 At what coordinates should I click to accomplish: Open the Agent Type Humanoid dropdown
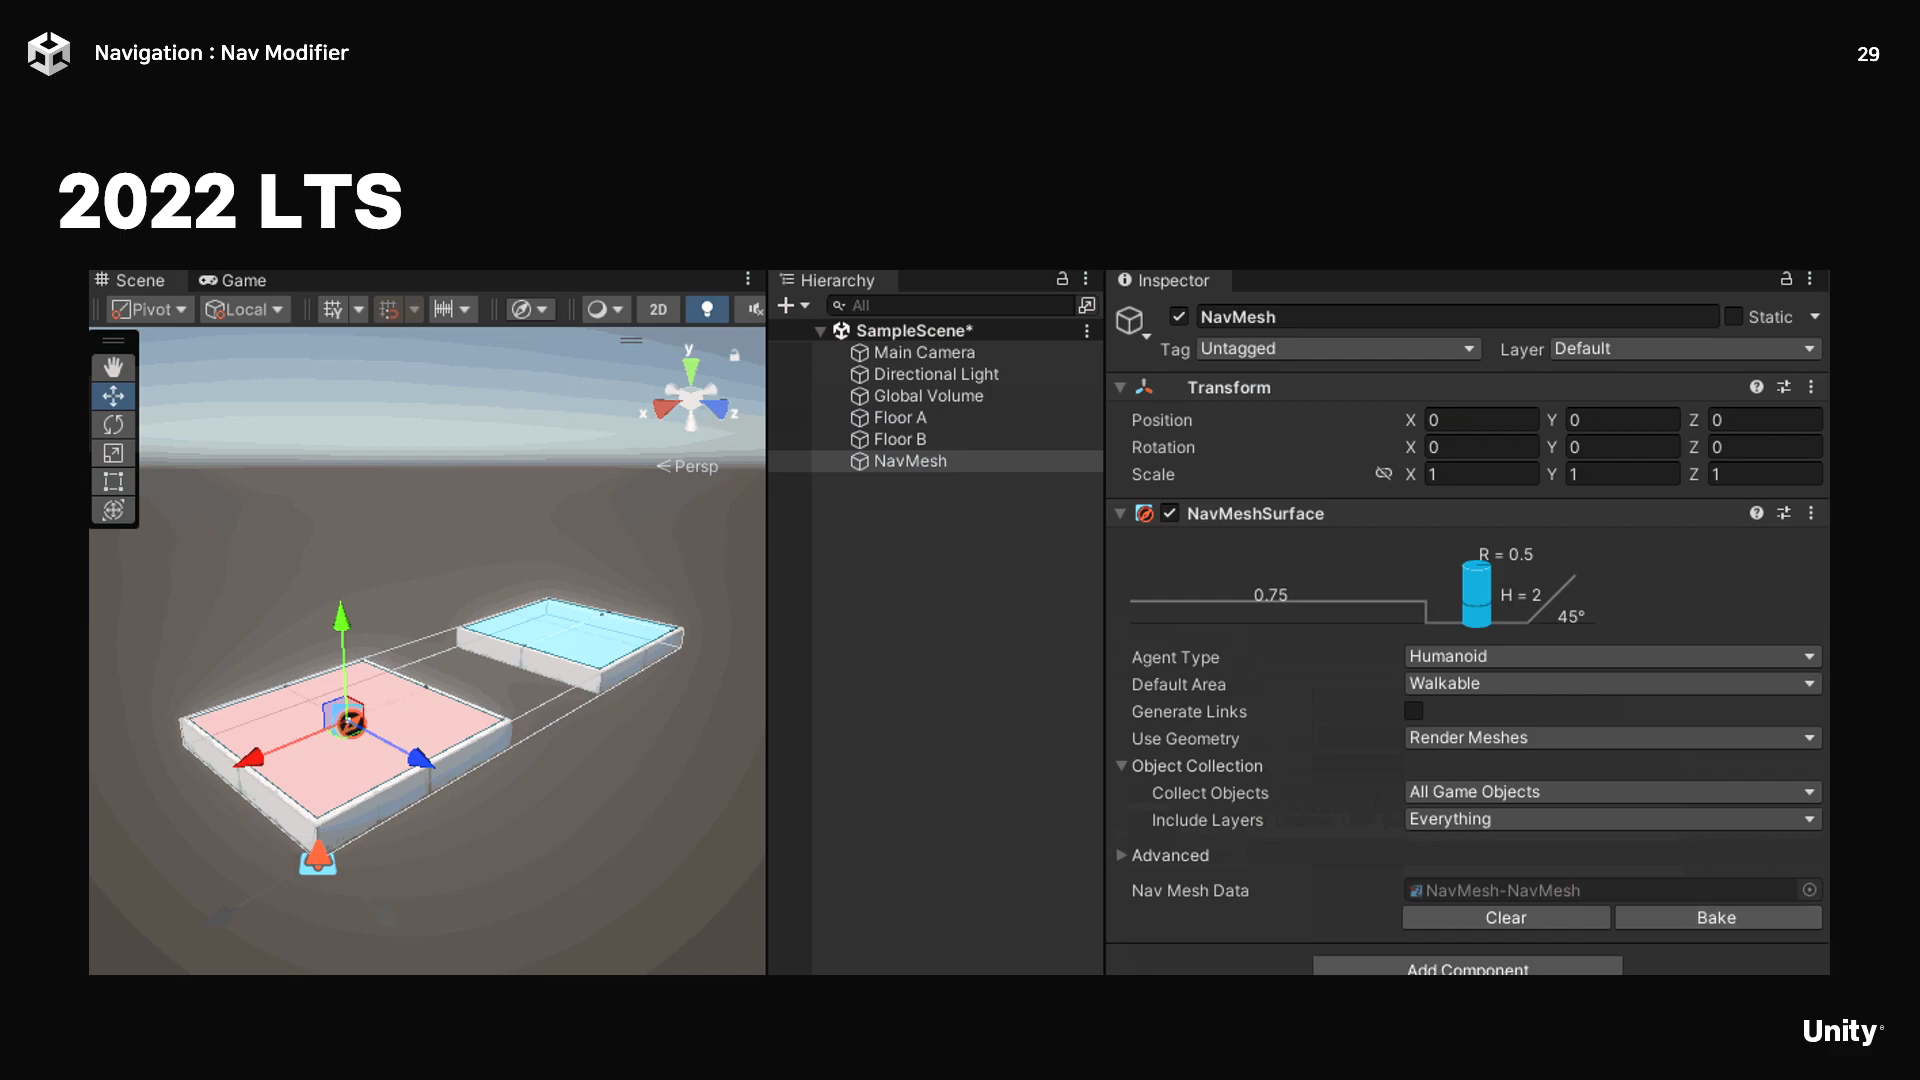(x=1612, y=656)
